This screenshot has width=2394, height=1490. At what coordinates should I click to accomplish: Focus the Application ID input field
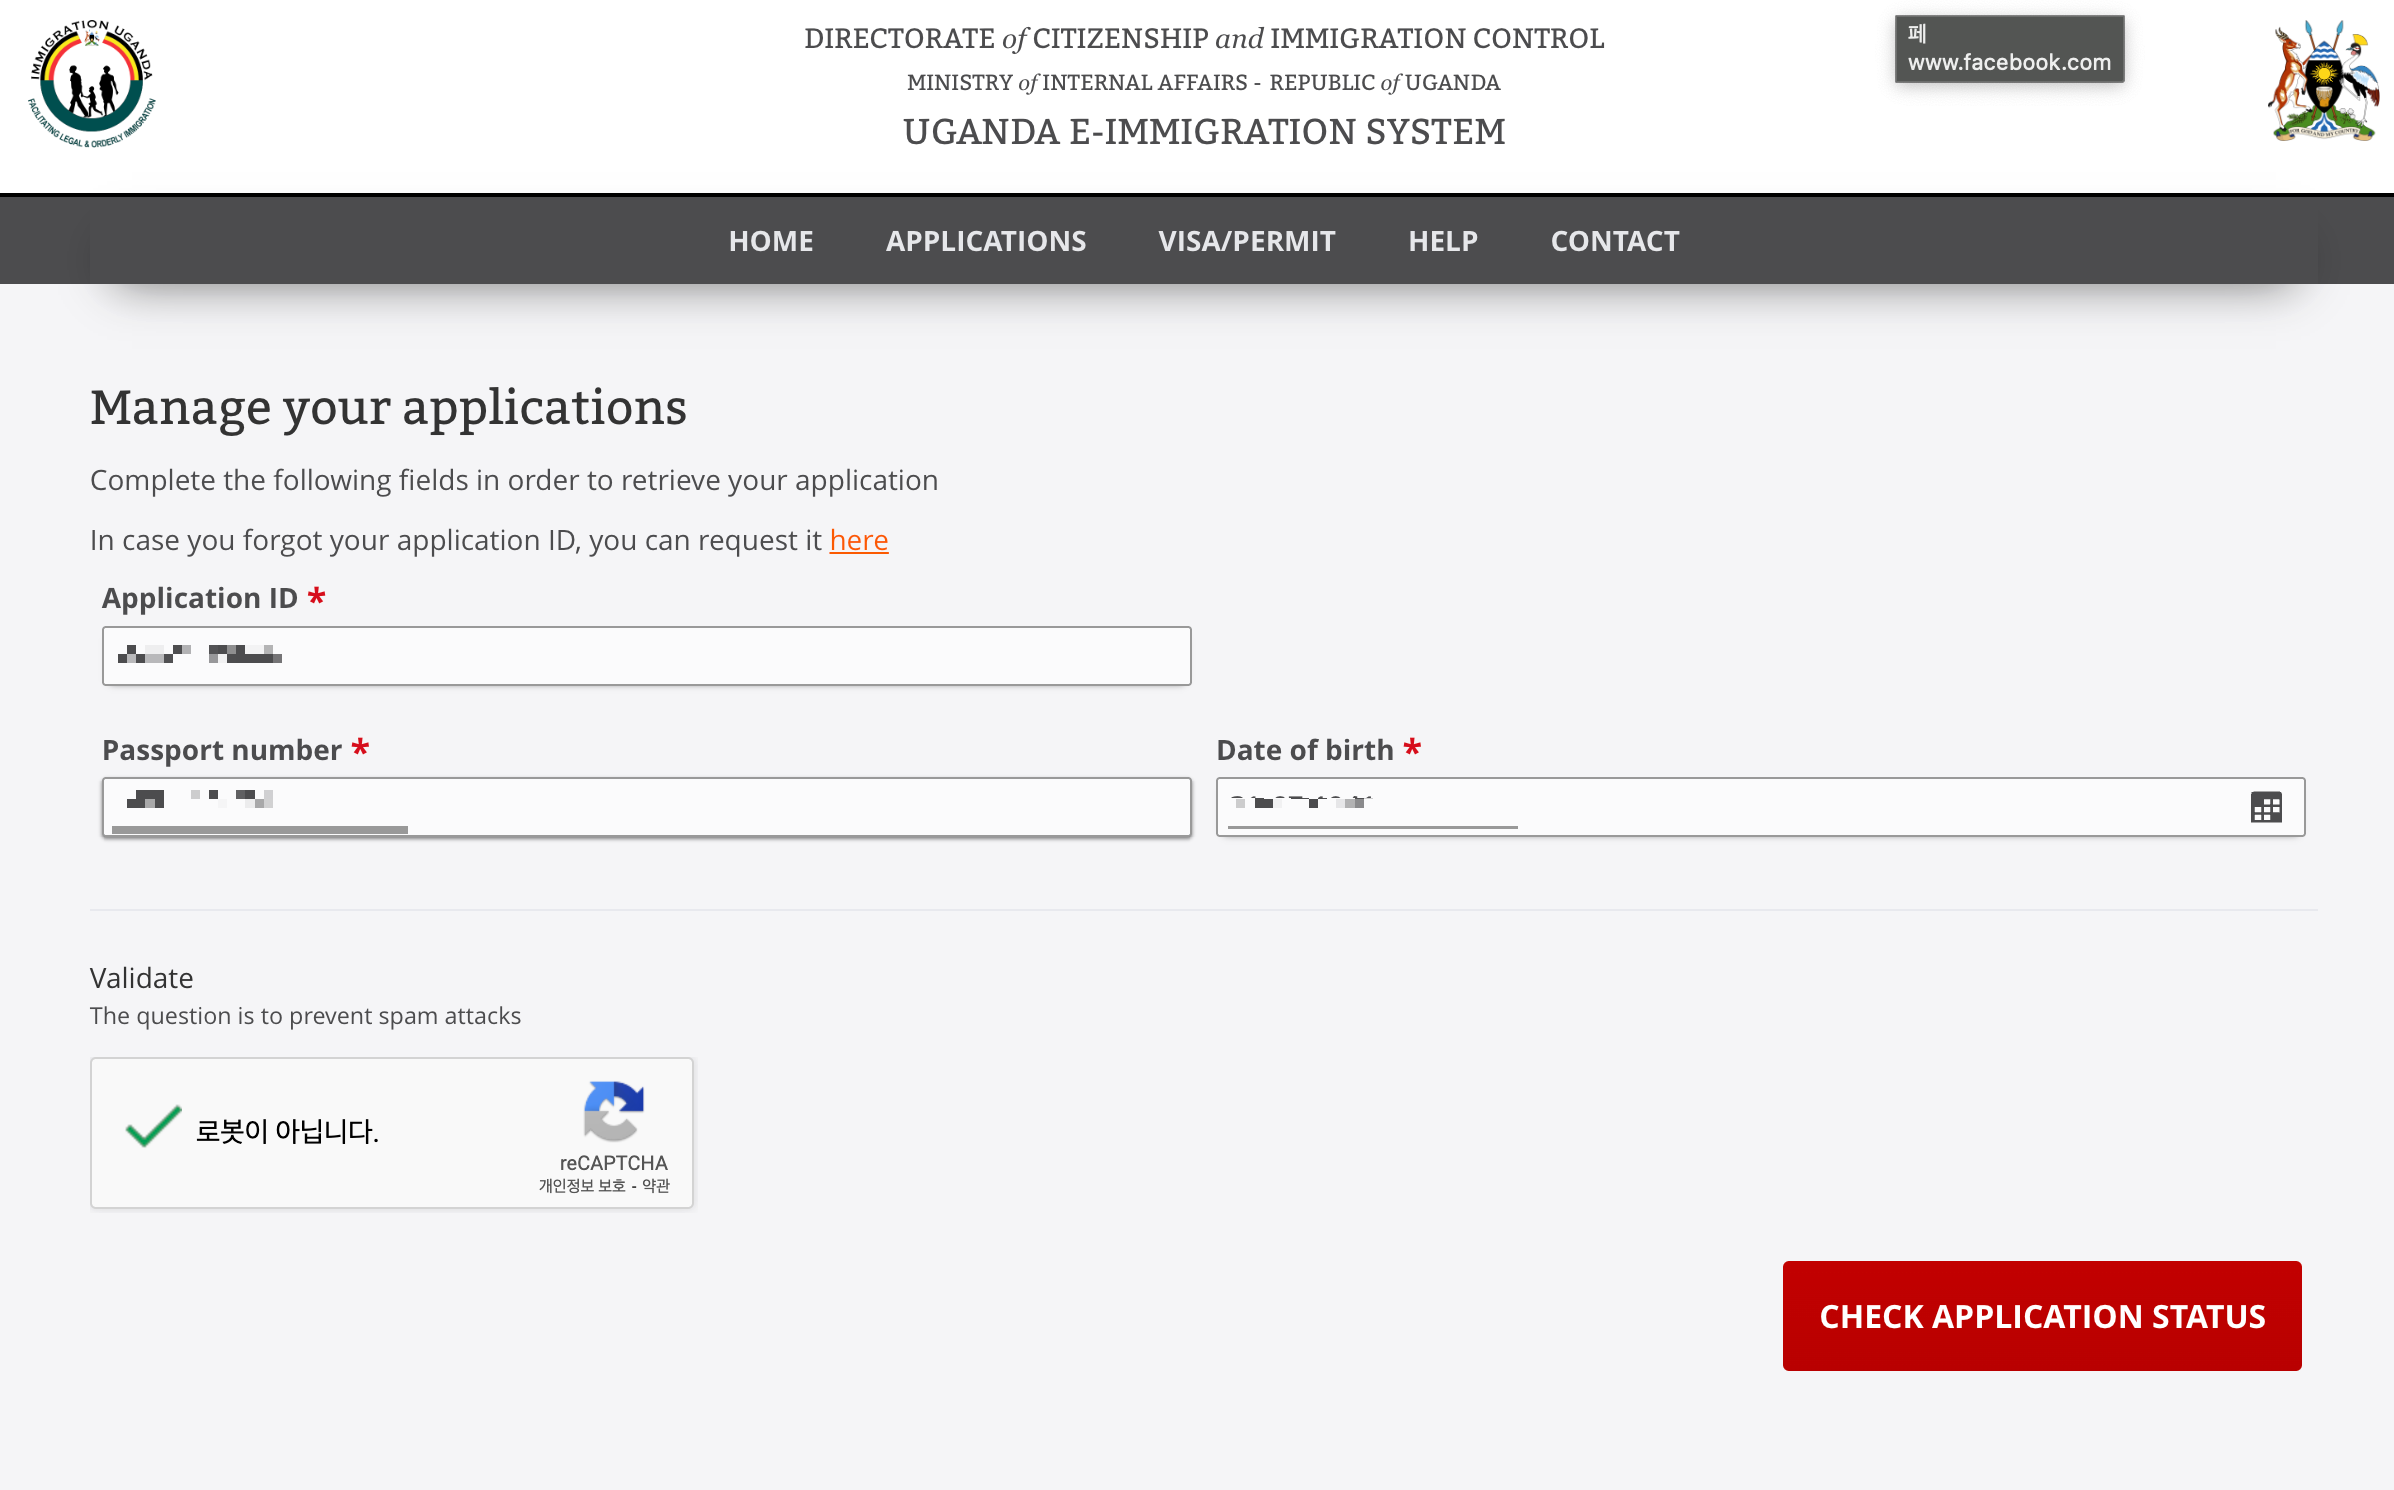coord(646,656)
